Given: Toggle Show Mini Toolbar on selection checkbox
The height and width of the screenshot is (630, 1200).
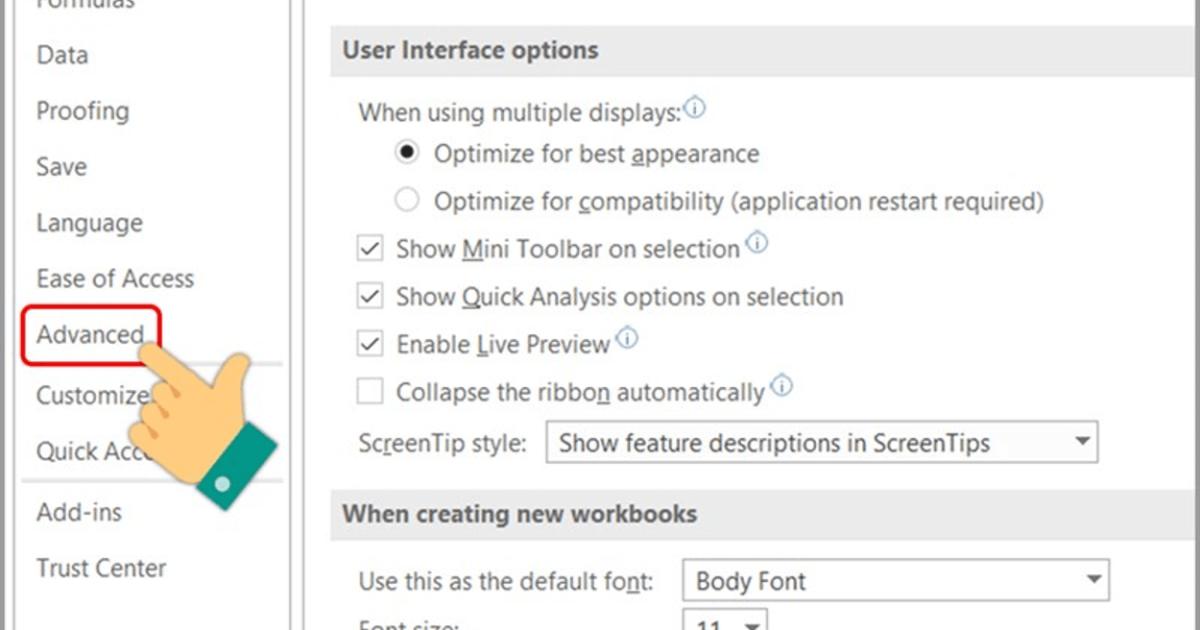Looking at the screenshot, I should (x=371, y=249).
